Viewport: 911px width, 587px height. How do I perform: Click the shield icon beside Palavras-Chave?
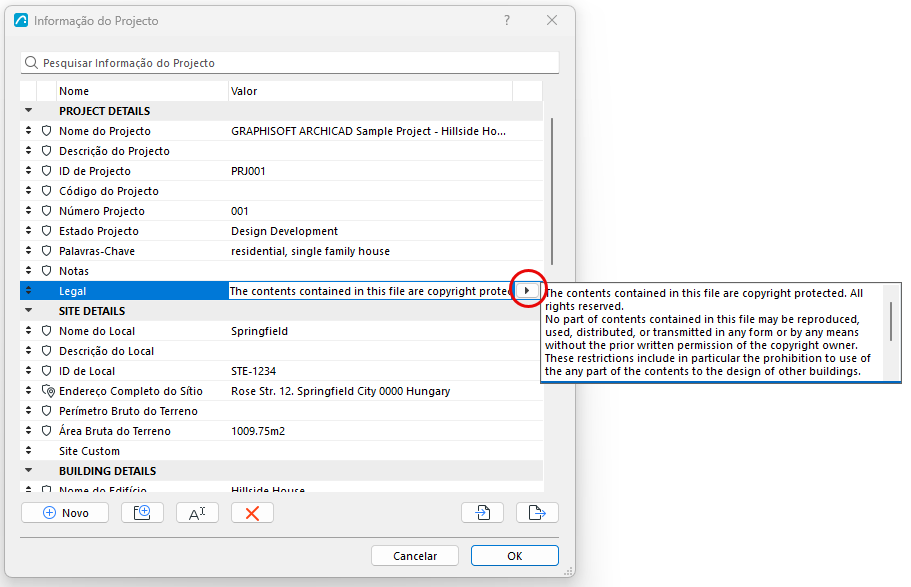point(46,251)
